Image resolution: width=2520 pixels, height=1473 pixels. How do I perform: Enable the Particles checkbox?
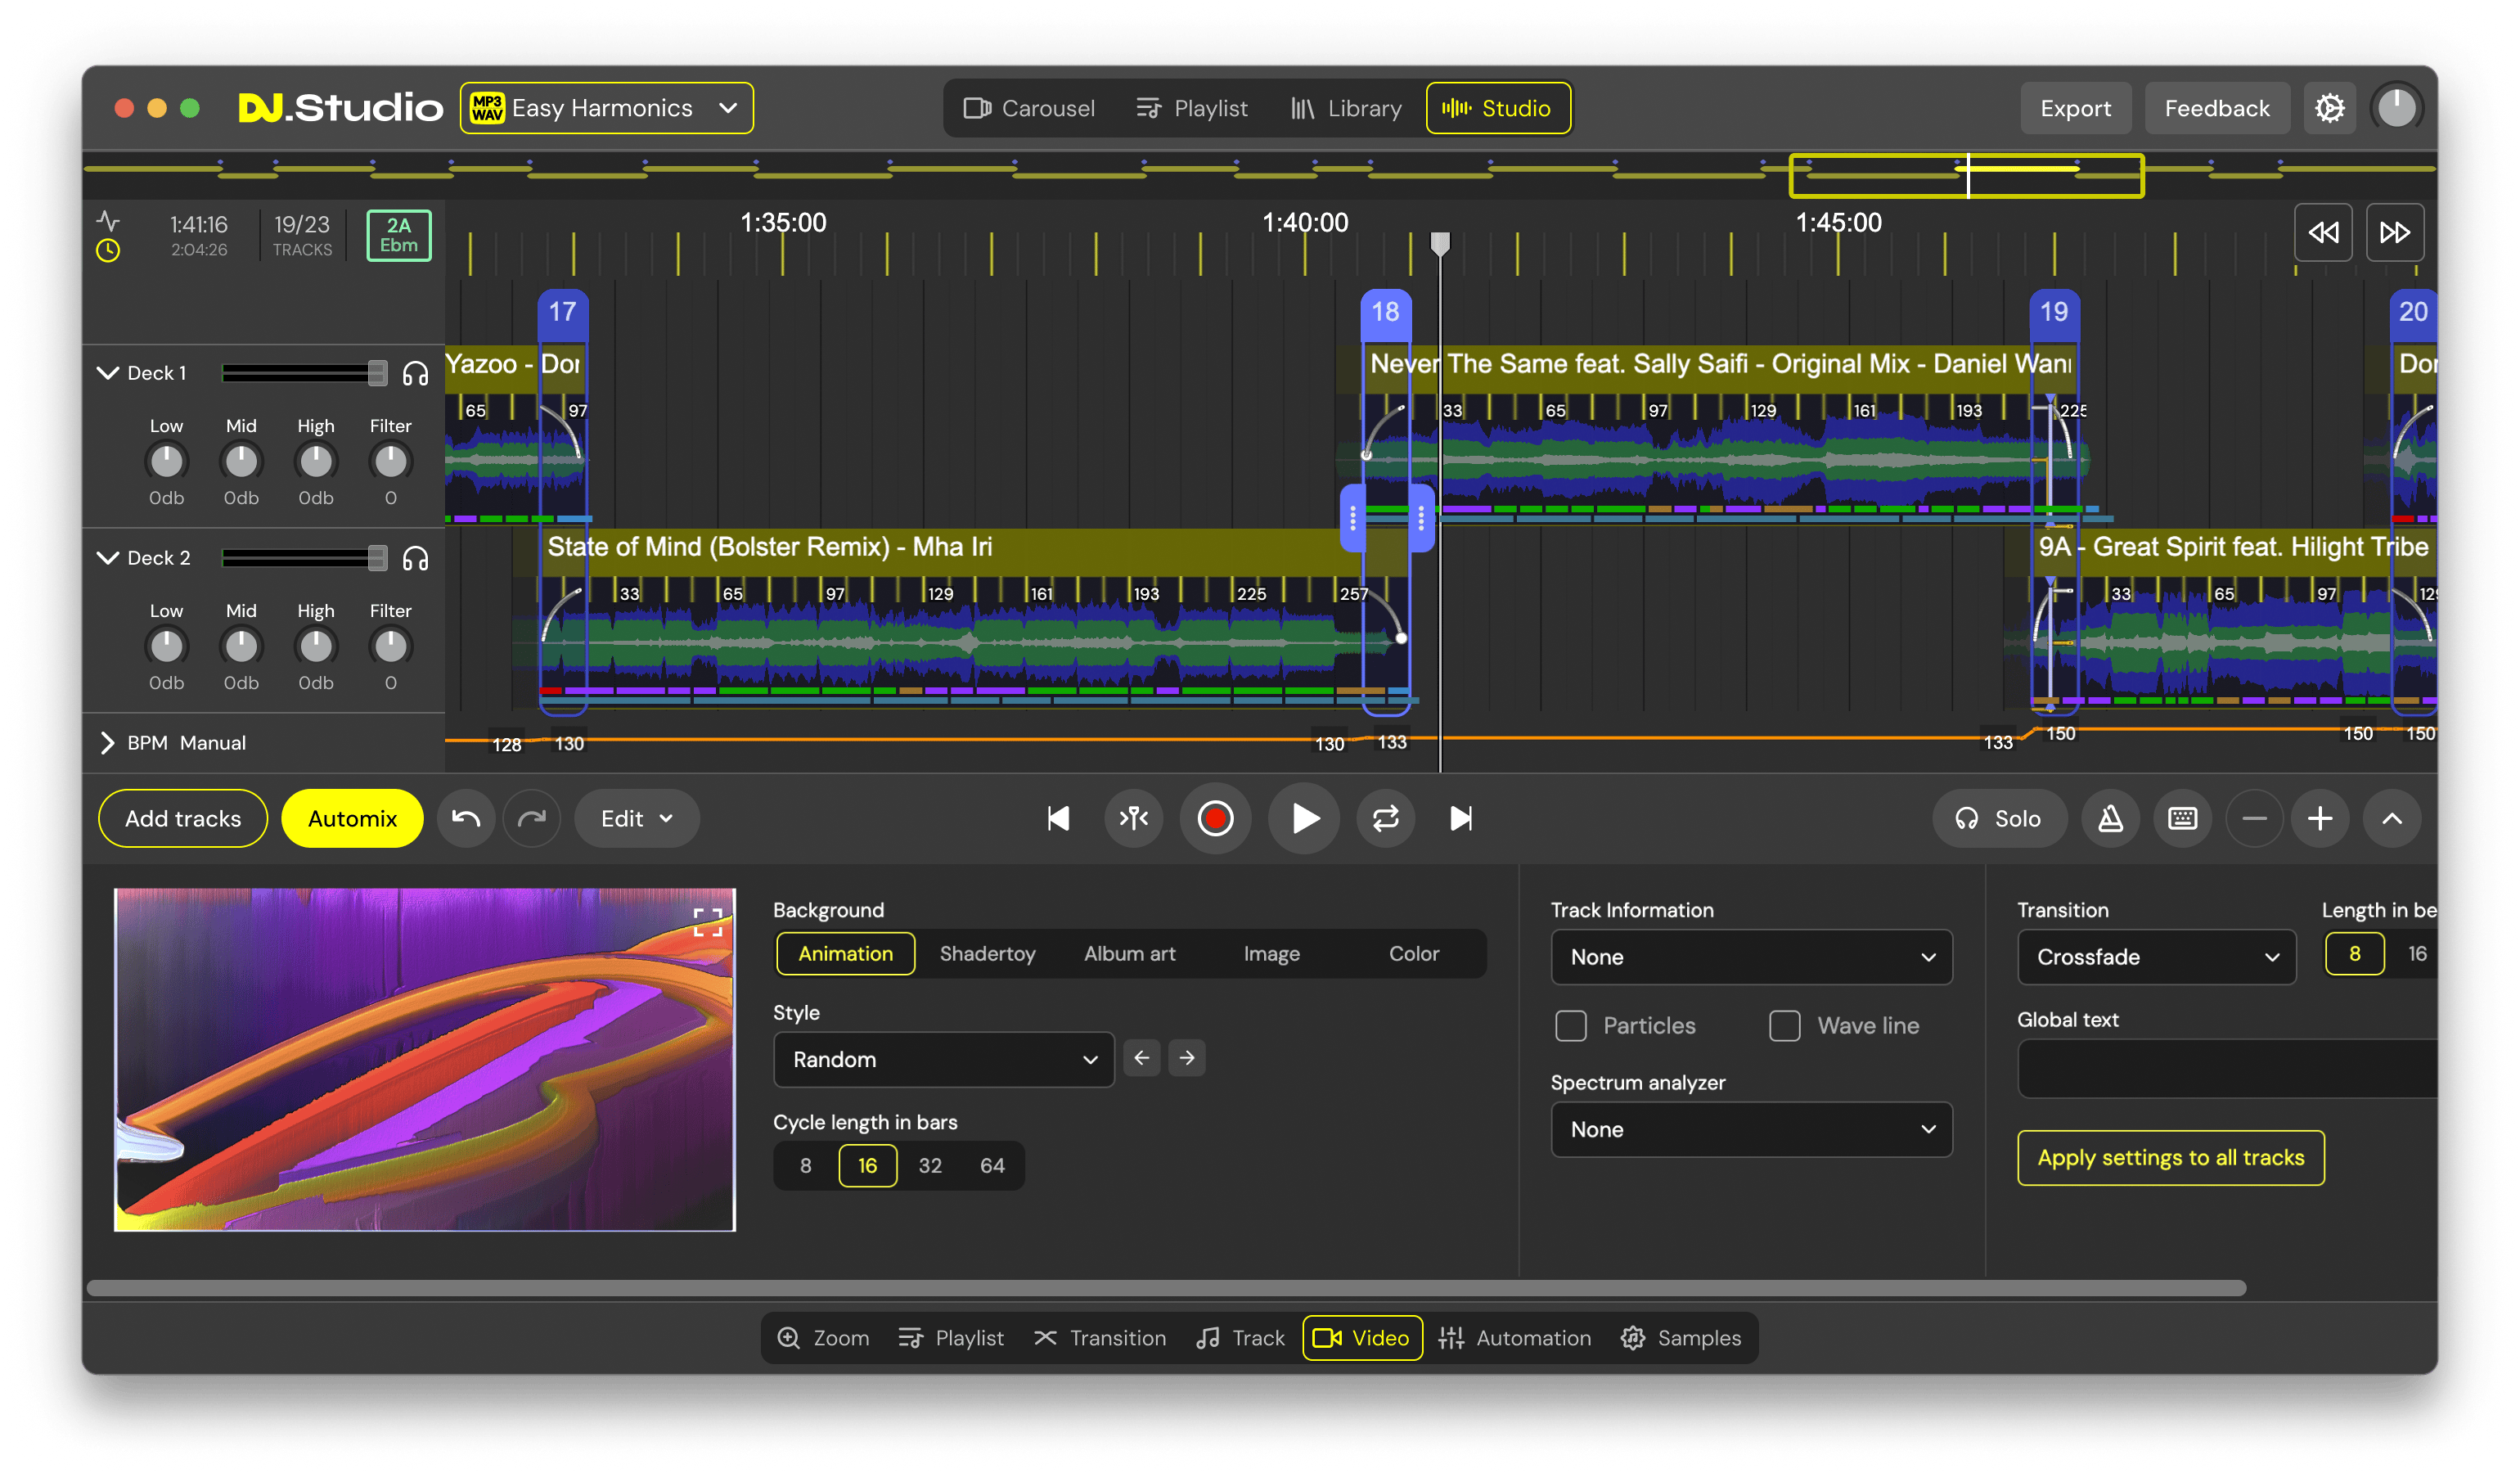1570,1025
